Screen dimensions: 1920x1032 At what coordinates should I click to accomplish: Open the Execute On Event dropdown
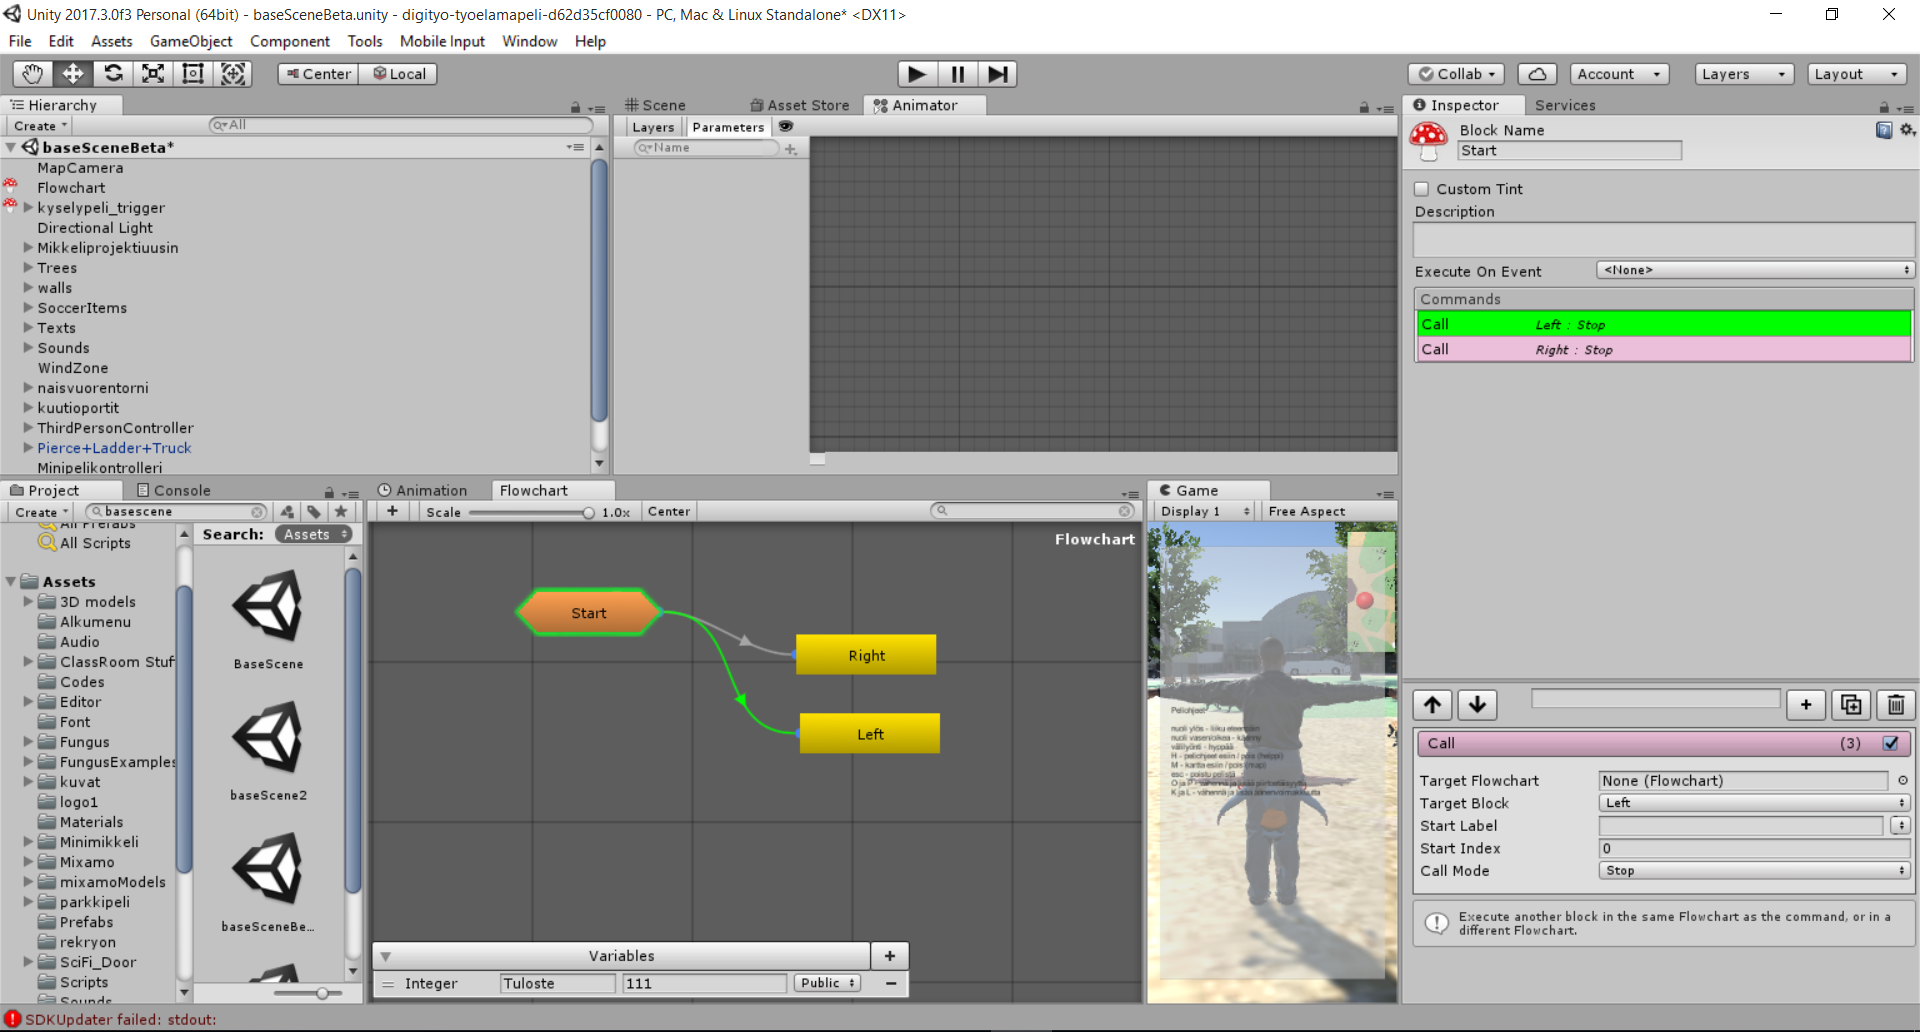point(1755,271)
